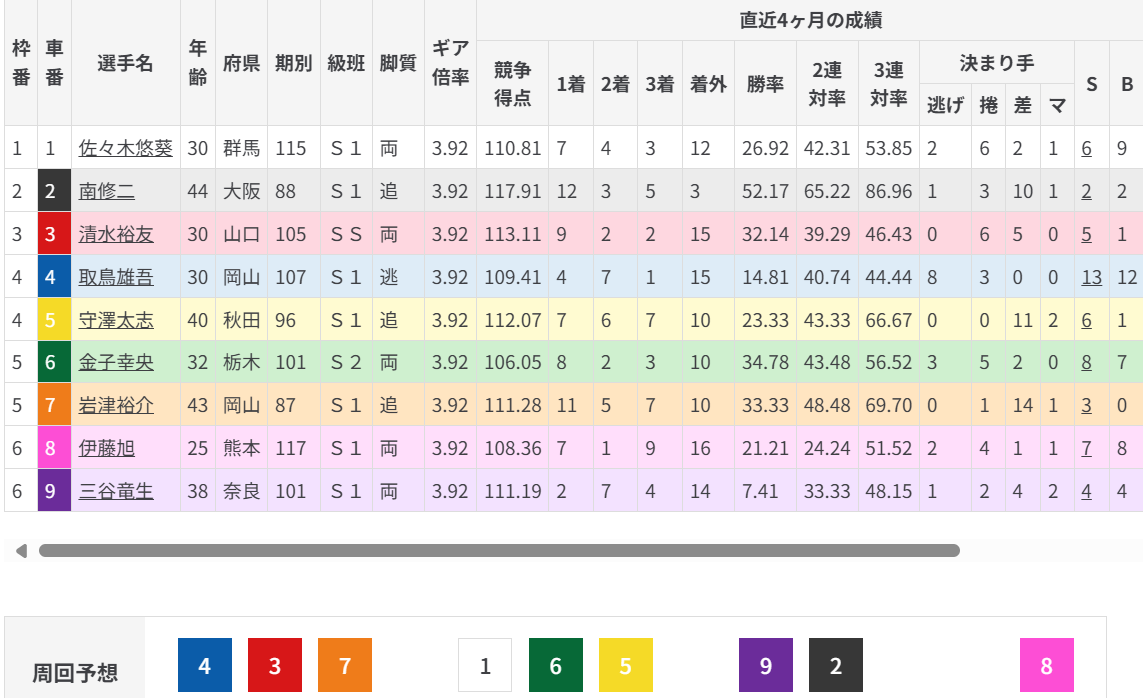Click S count link 13 for 取鳥雄吾
Viewport: 1143px width, 698px height.
click(1091, 277)
